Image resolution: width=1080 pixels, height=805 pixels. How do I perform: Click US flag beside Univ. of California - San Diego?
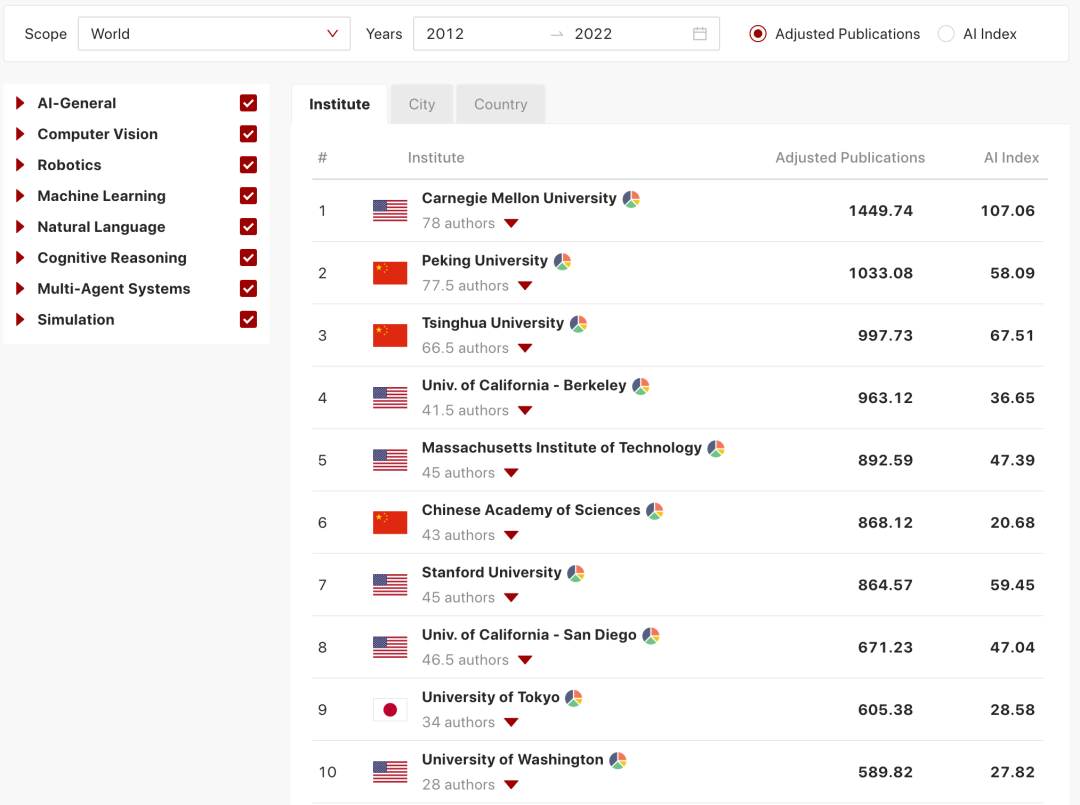point(390,647)
